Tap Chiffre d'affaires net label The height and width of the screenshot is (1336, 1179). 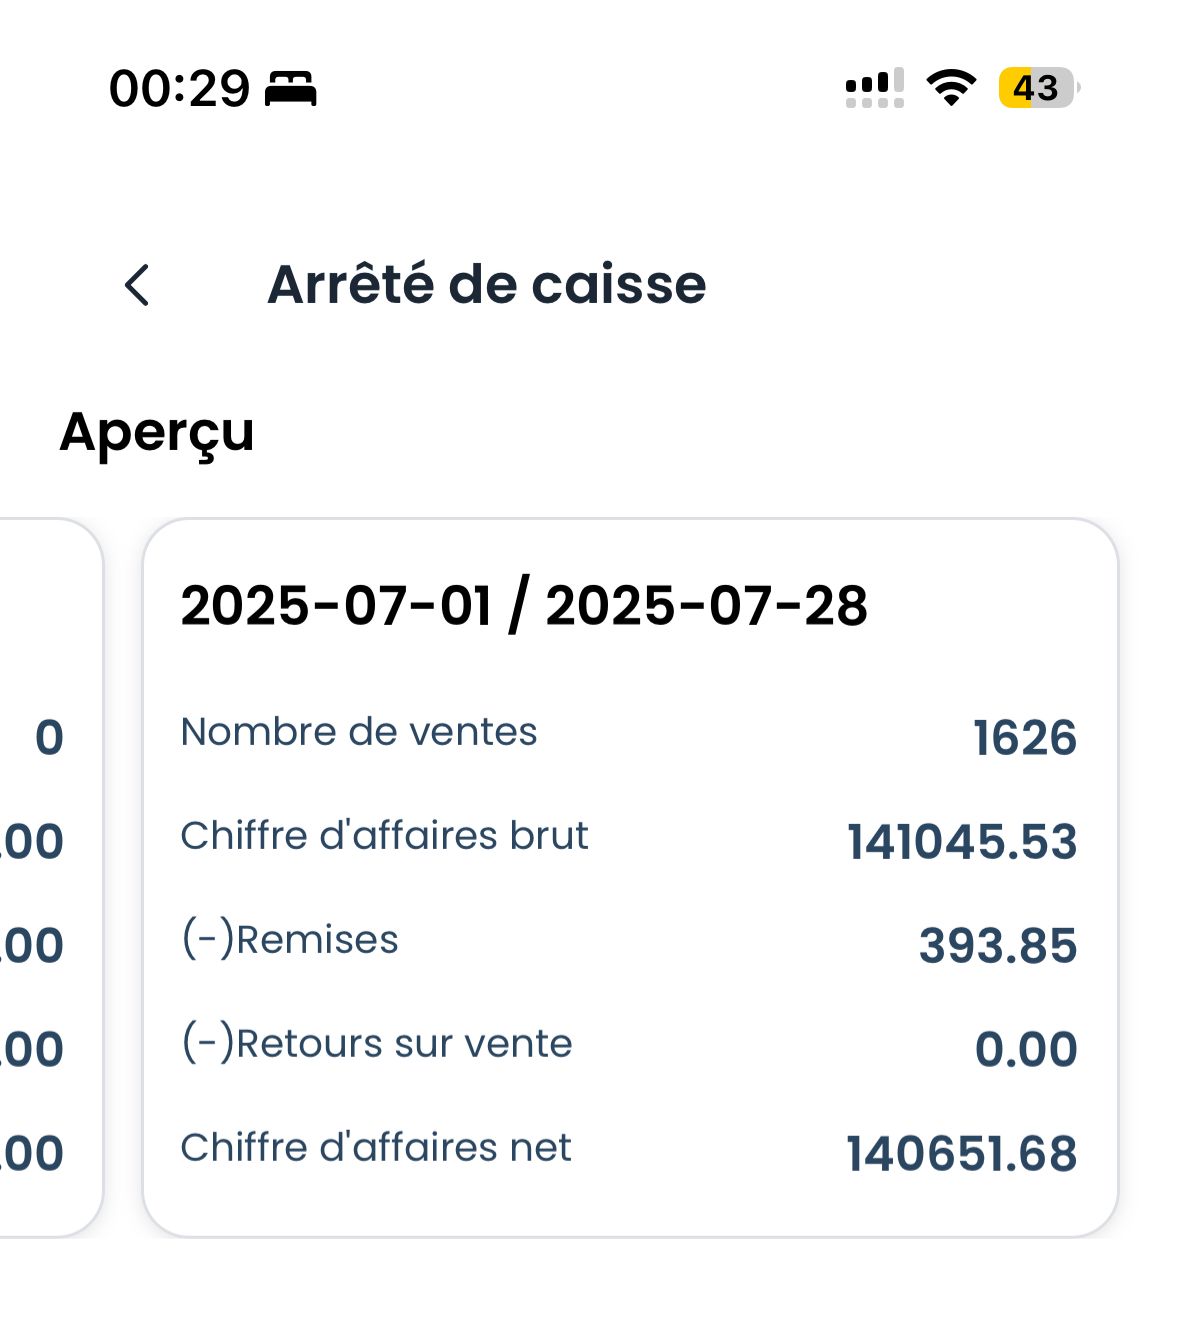click(376, 1148)
